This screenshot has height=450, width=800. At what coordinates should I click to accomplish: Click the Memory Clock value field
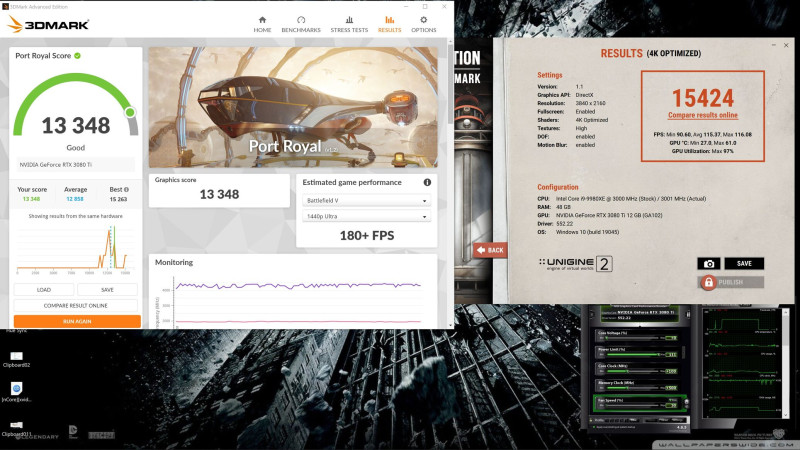[x=671, y=388]
